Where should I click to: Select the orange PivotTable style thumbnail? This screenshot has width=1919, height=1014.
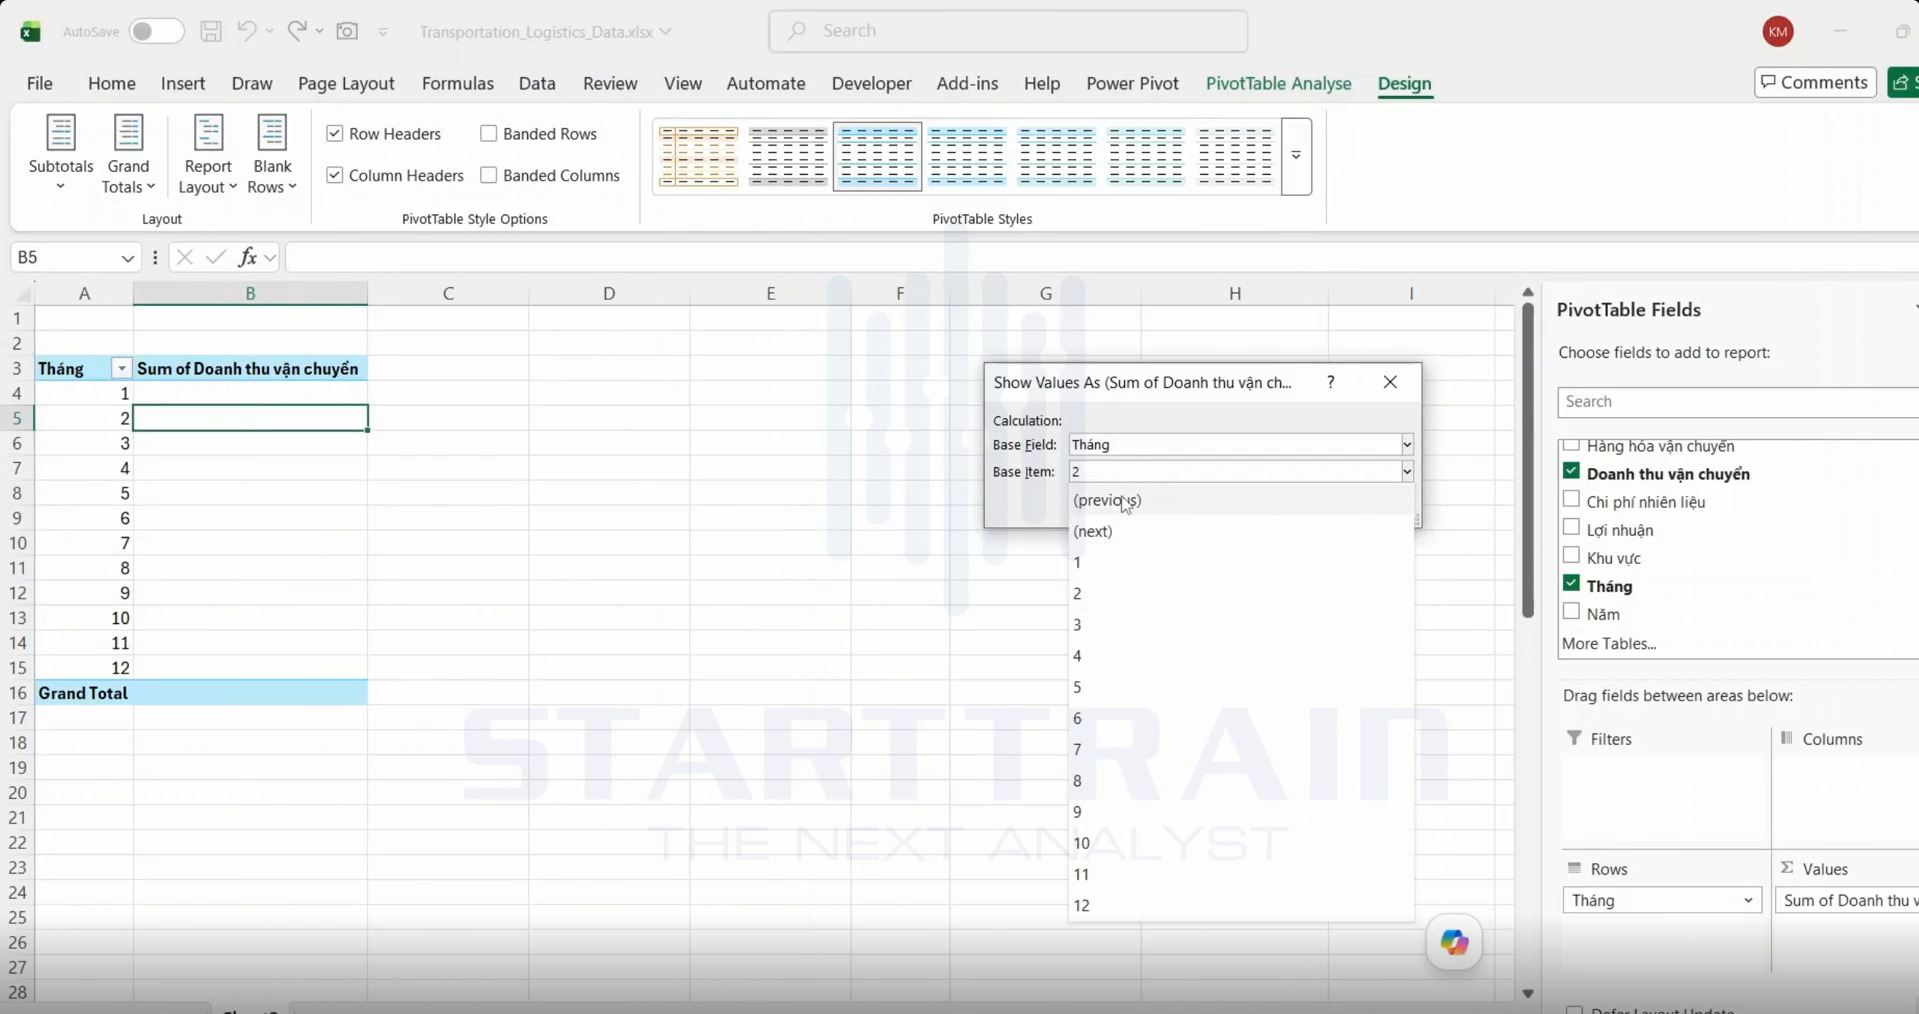tap(698, 156)
